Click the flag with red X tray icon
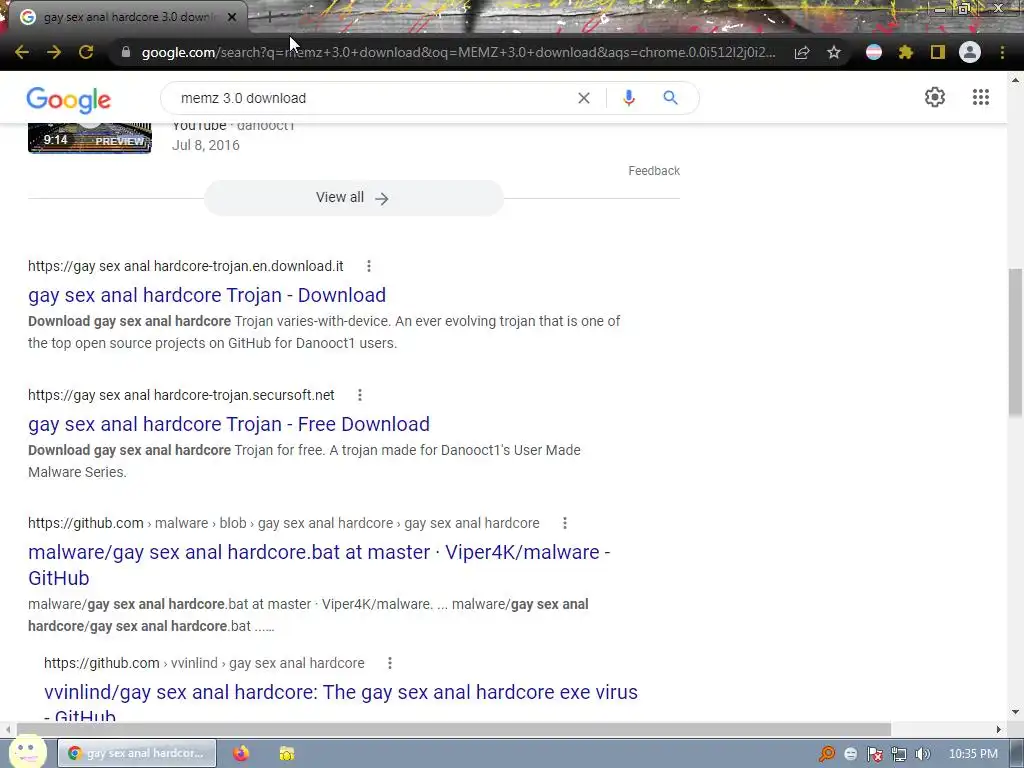Image resolution: width=1024 pixels, height=768 pixels. [x=874, y=754]
